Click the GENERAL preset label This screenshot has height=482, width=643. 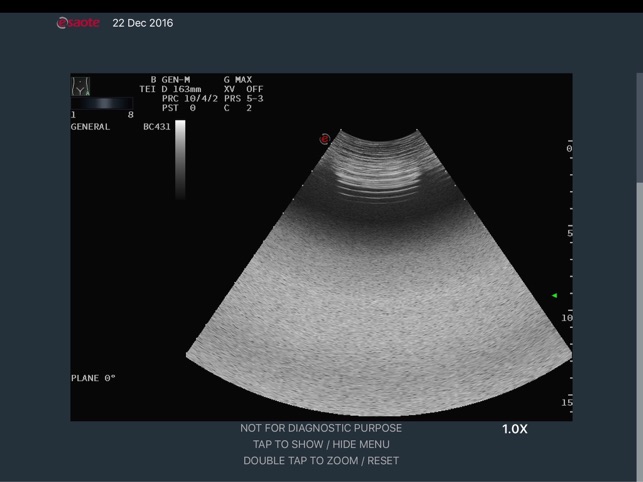(x=90, y=127)
